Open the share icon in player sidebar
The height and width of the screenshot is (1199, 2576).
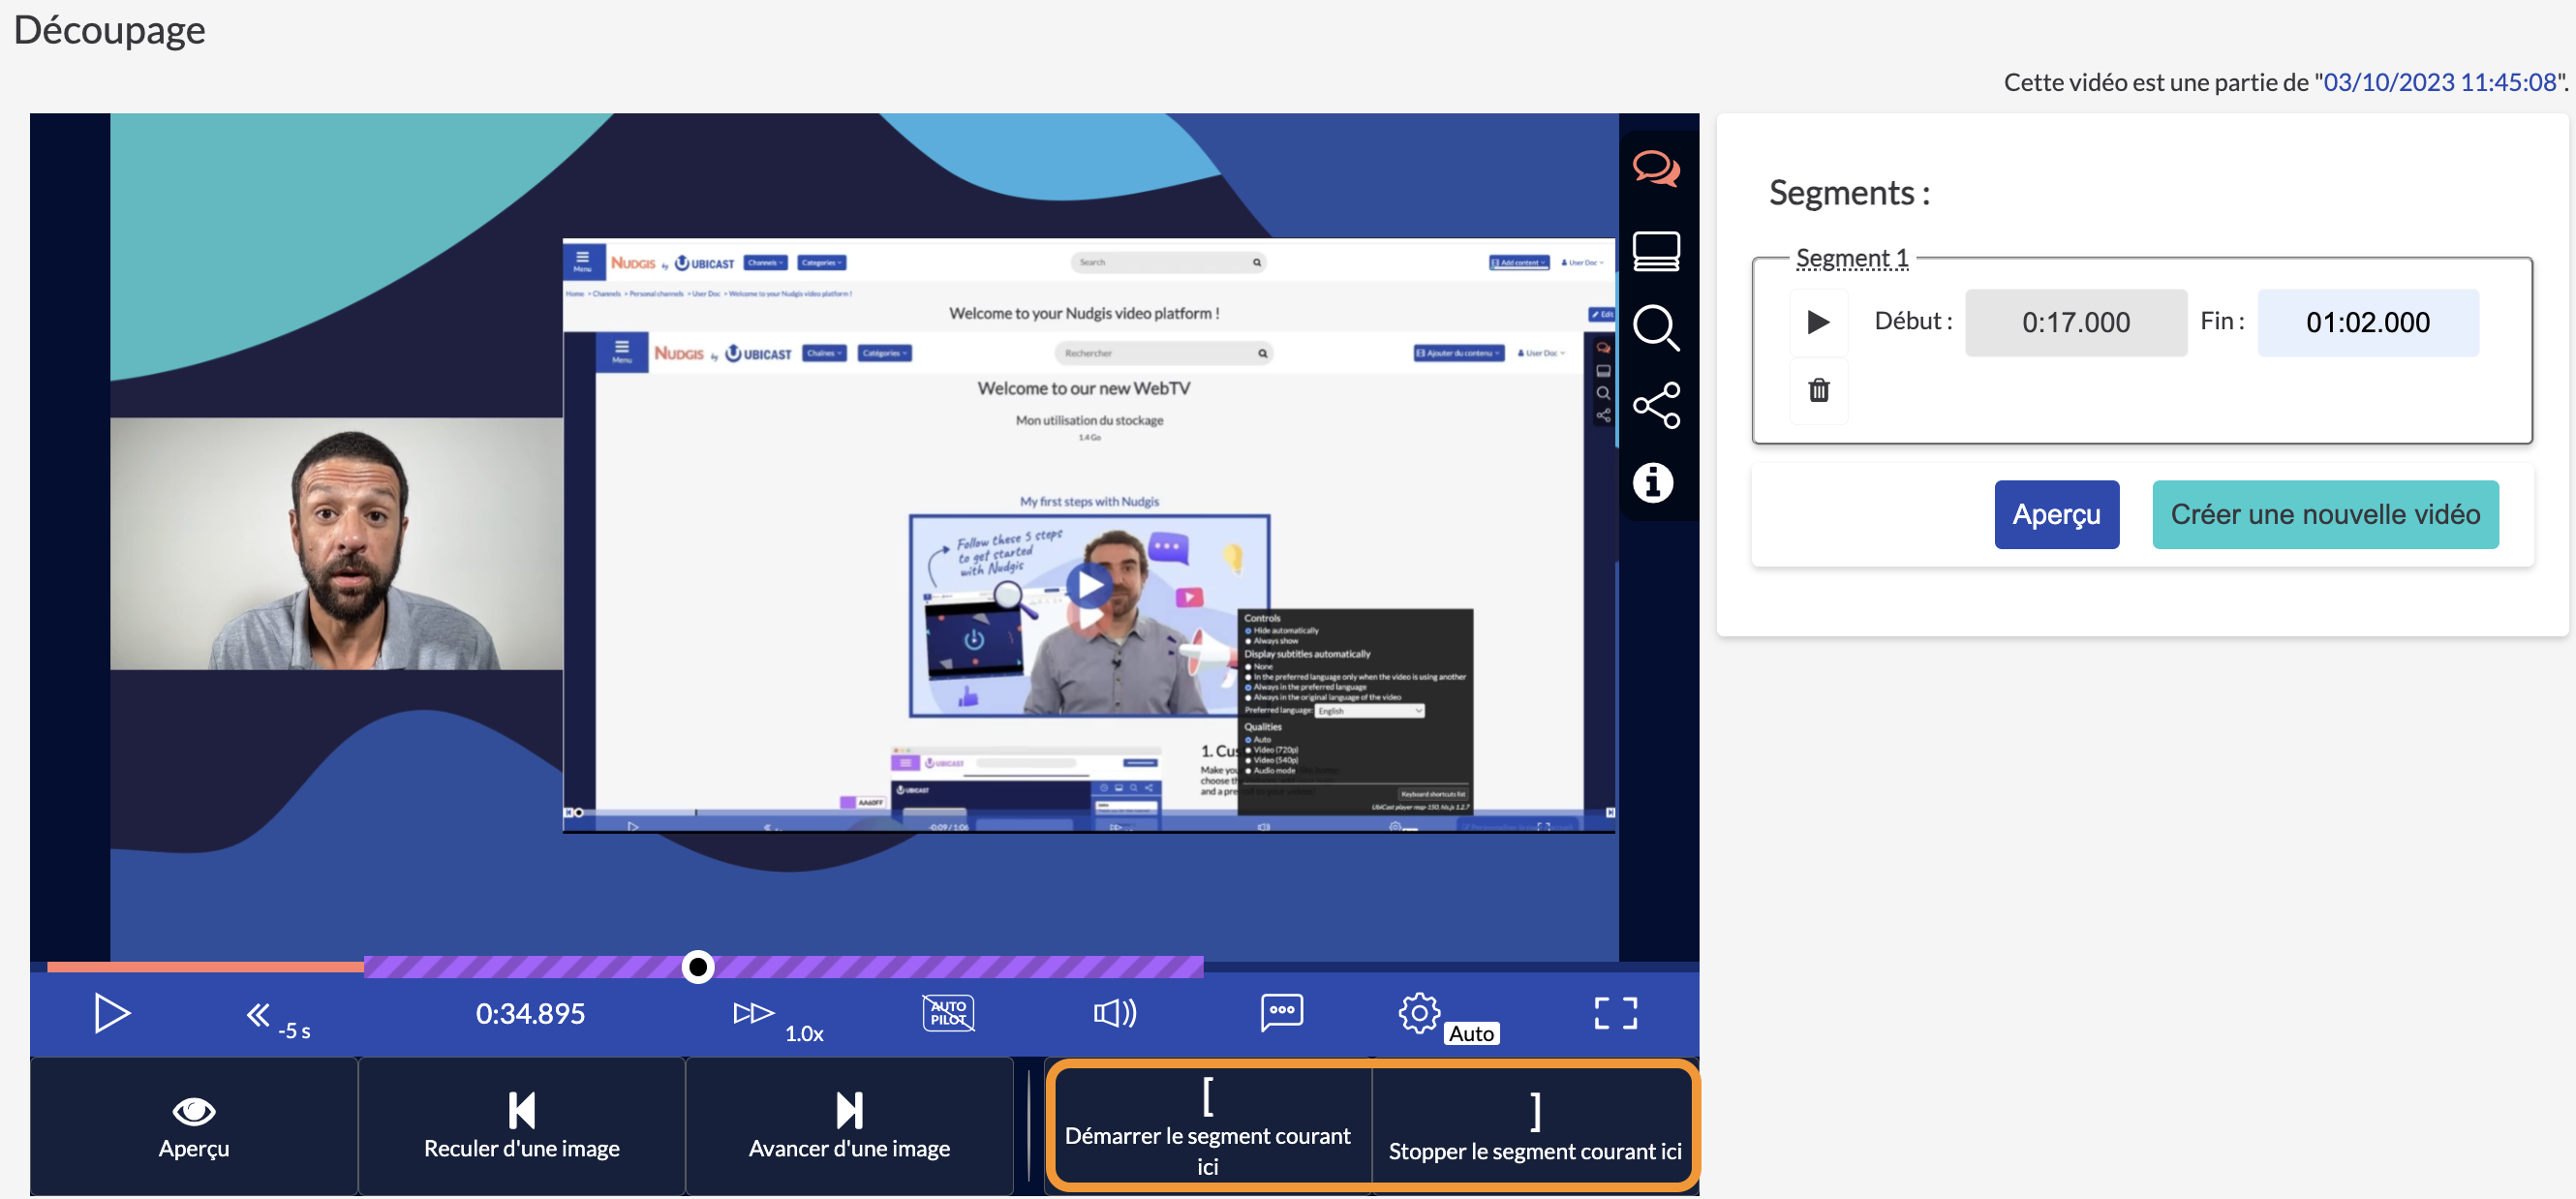pyautogui.click(x=1656, y=405)
